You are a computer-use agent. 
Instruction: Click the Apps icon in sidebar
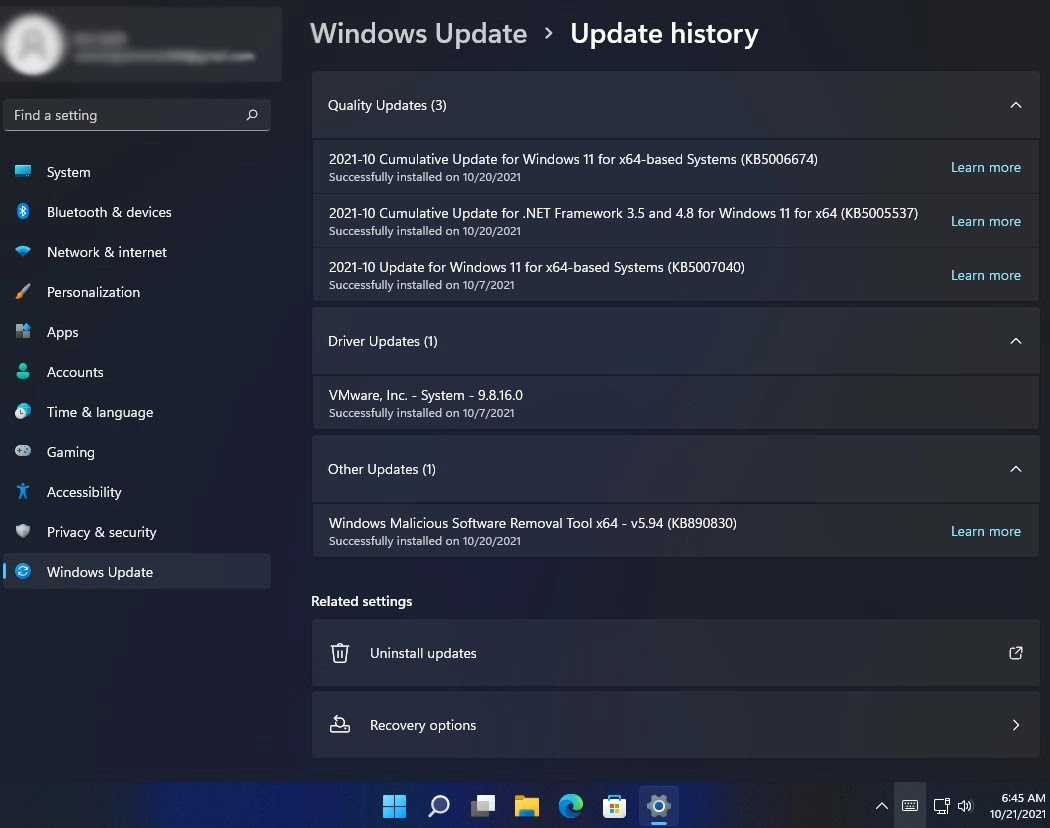coord(23,331)
